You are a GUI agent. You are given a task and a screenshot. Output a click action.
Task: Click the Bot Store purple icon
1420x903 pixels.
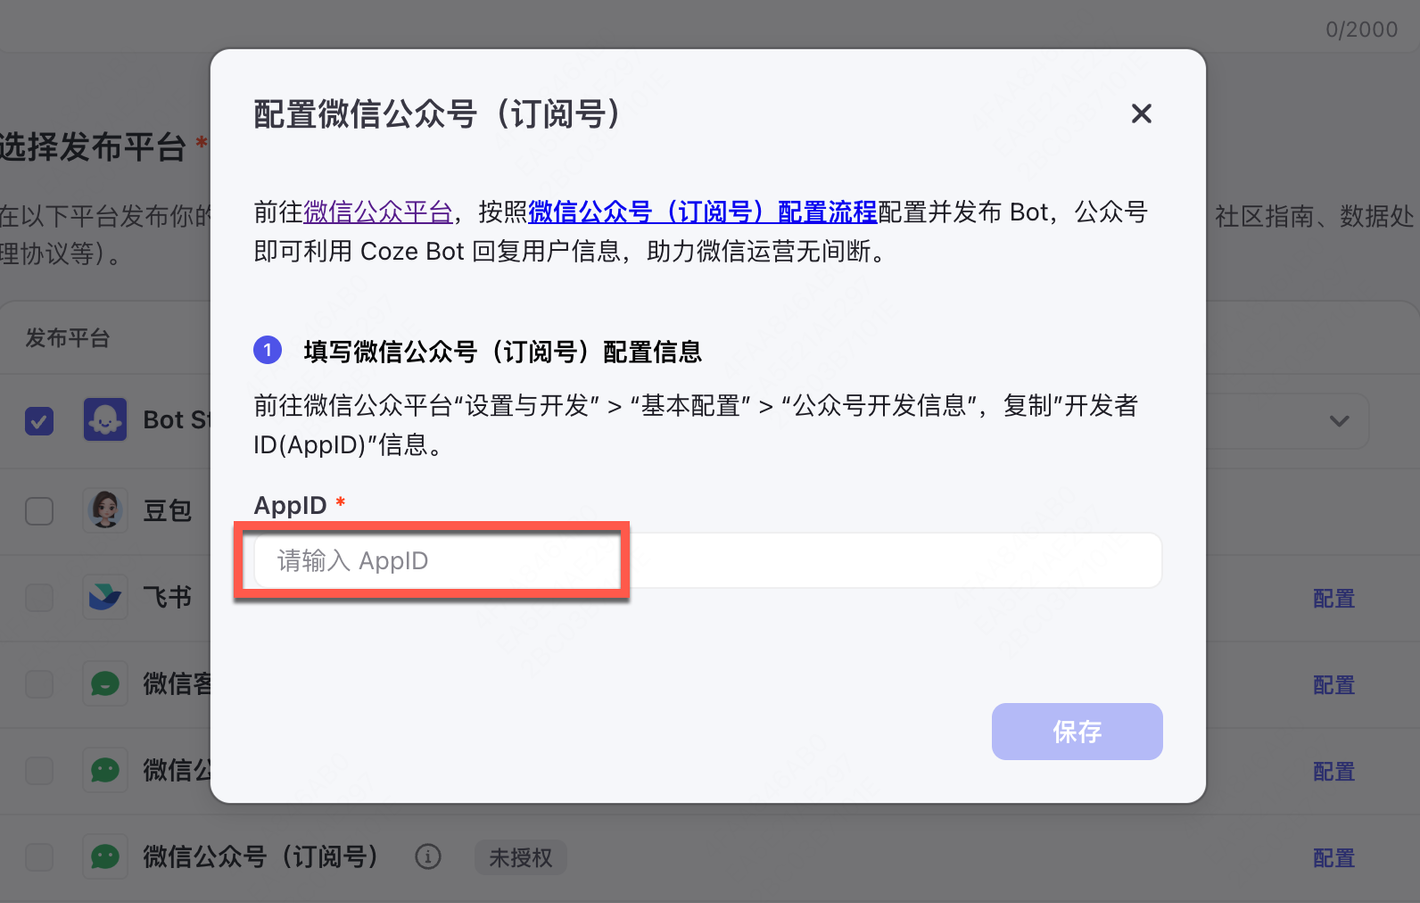(105, 420)
